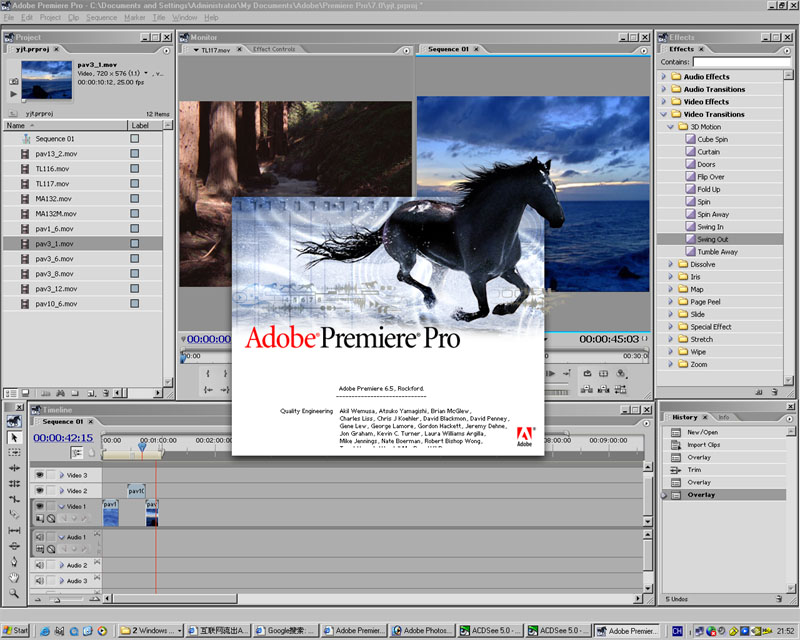Click the Find binoculars icon in Project panel
The image size is (800, 640).
pos(60,393)
